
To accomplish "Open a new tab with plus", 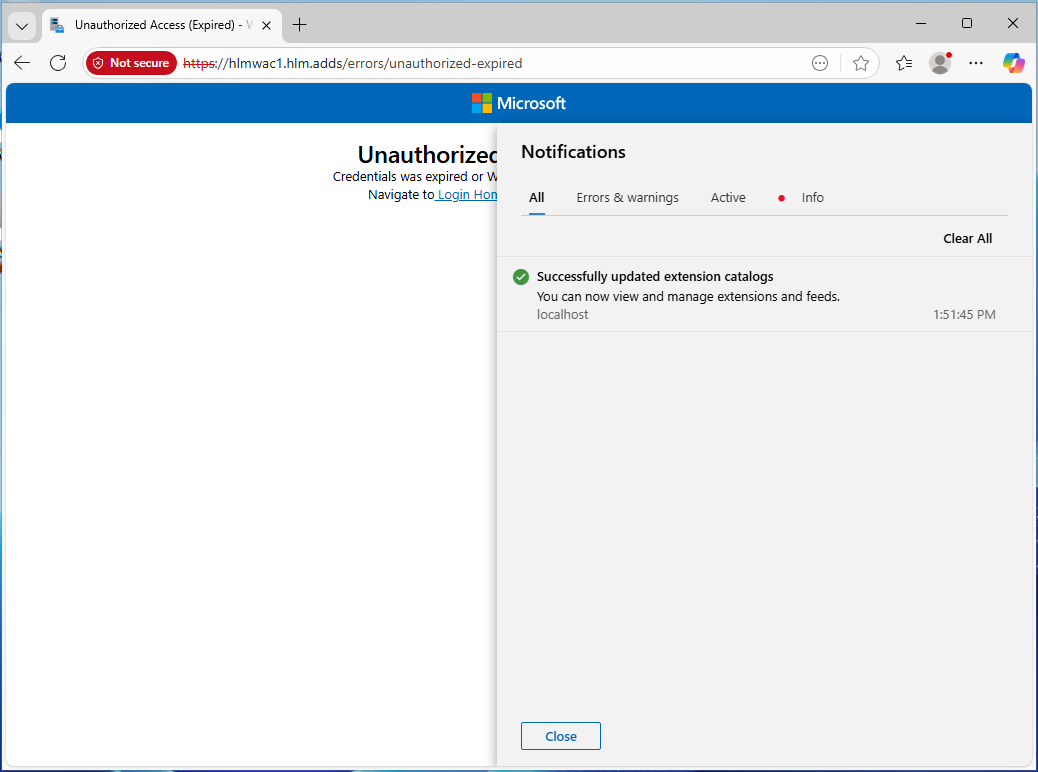I will click(x=299, y=25).
